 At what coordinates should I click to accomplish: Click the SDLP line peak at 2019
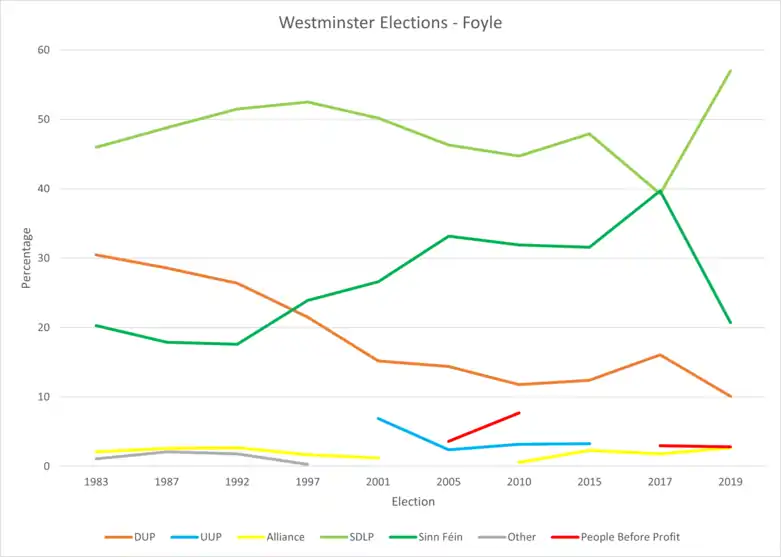point(731,71)
